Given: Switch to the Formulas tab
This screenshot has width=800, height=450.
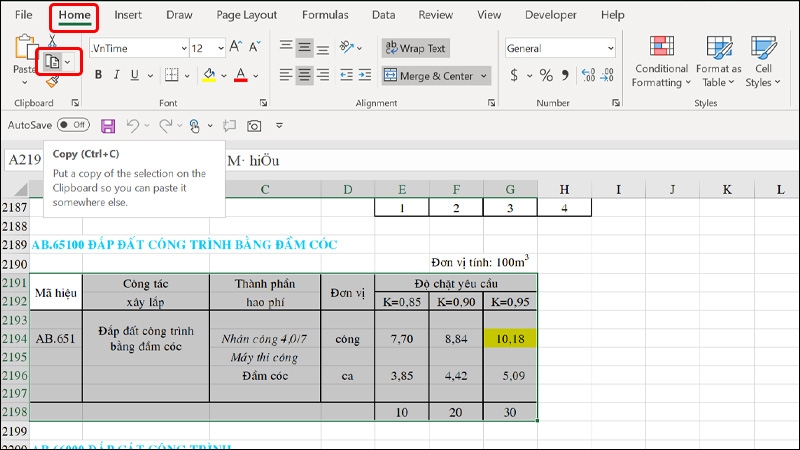Looking at the screenshot, I should point(325,15).
